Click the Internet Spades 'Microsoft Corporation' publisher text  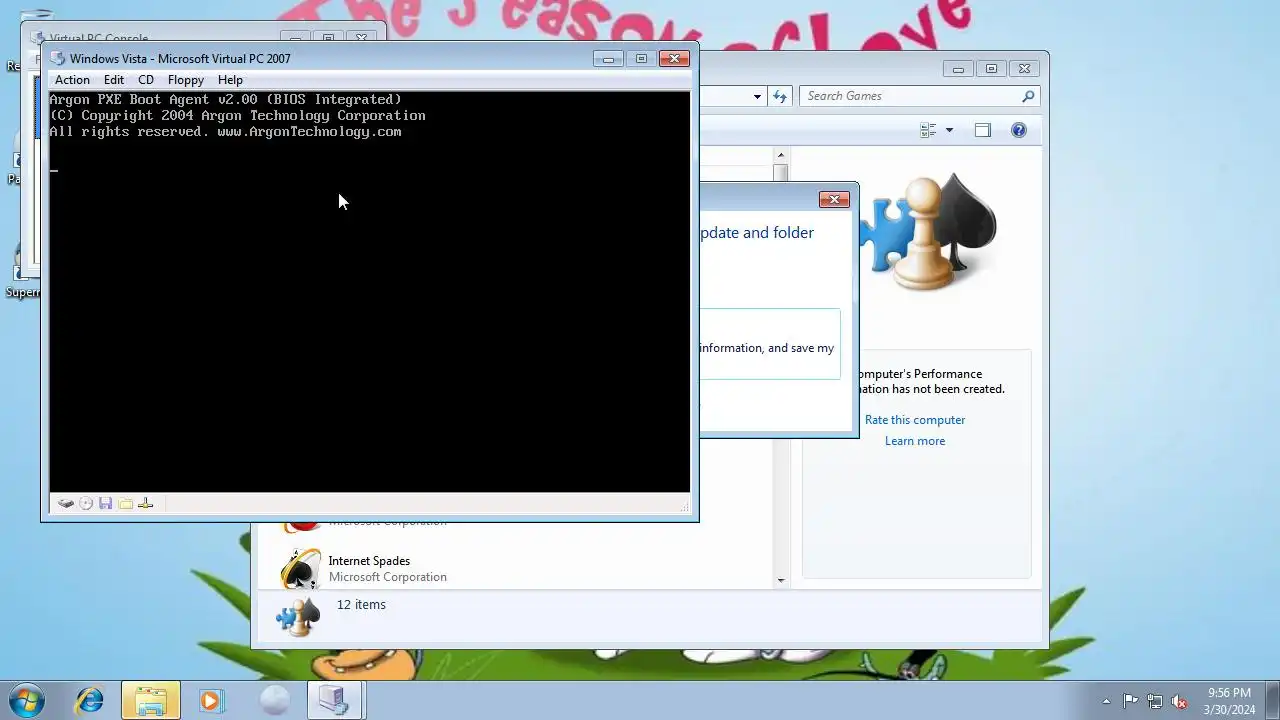[x=388, y=577]
